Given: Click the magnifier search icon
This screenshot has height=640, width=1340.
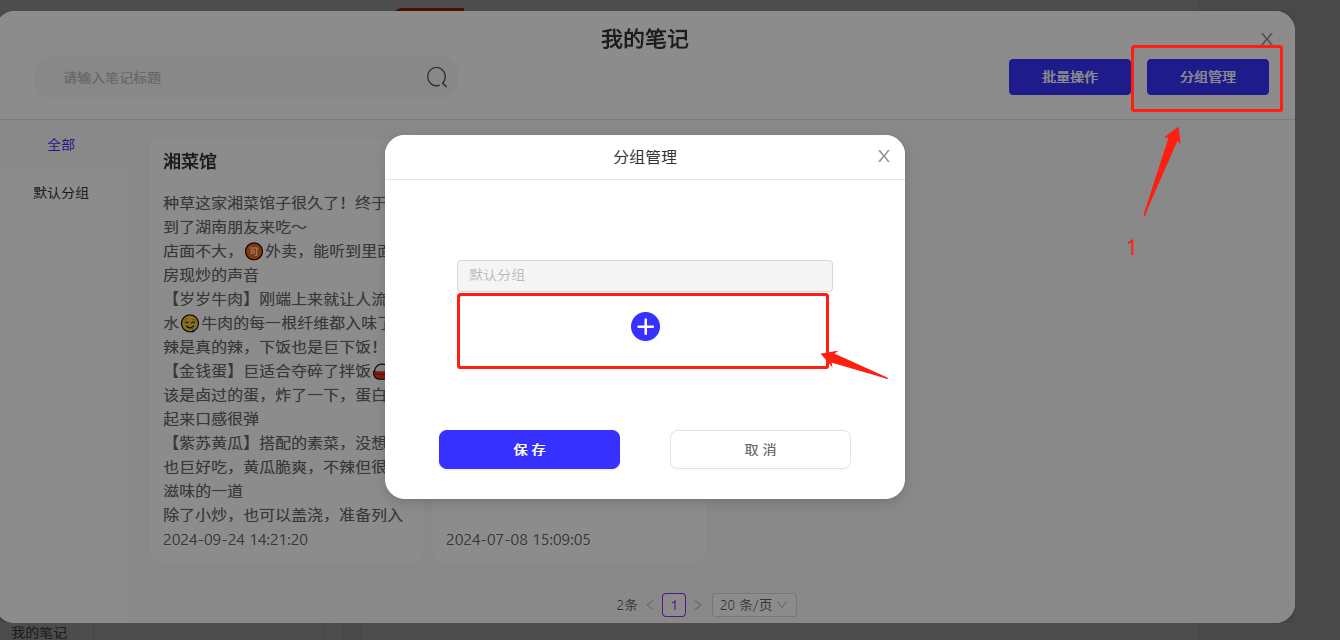Looking at the screenshot, I should [x=437, y=77].
